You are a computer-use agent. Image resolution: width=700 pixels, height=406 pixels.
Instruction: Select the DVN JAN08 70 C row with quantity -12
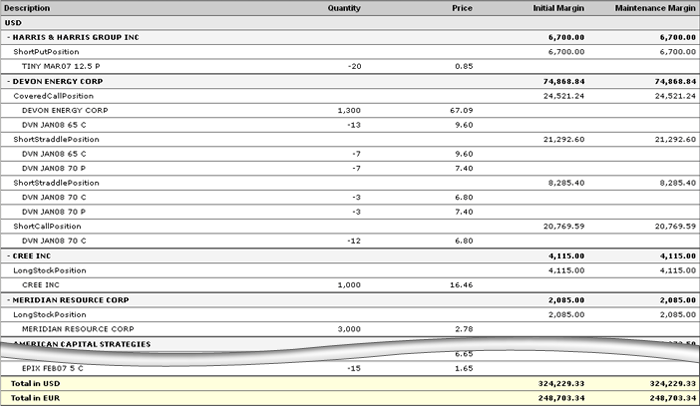tap(350, 241)
